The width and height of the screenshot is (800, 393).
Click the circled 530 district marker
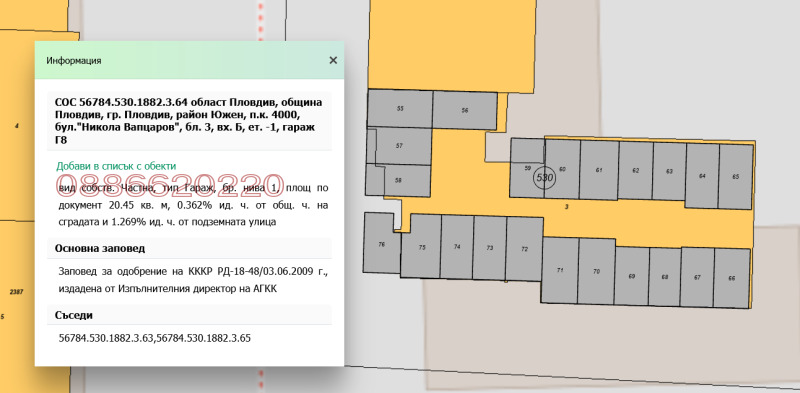(545, 178)
